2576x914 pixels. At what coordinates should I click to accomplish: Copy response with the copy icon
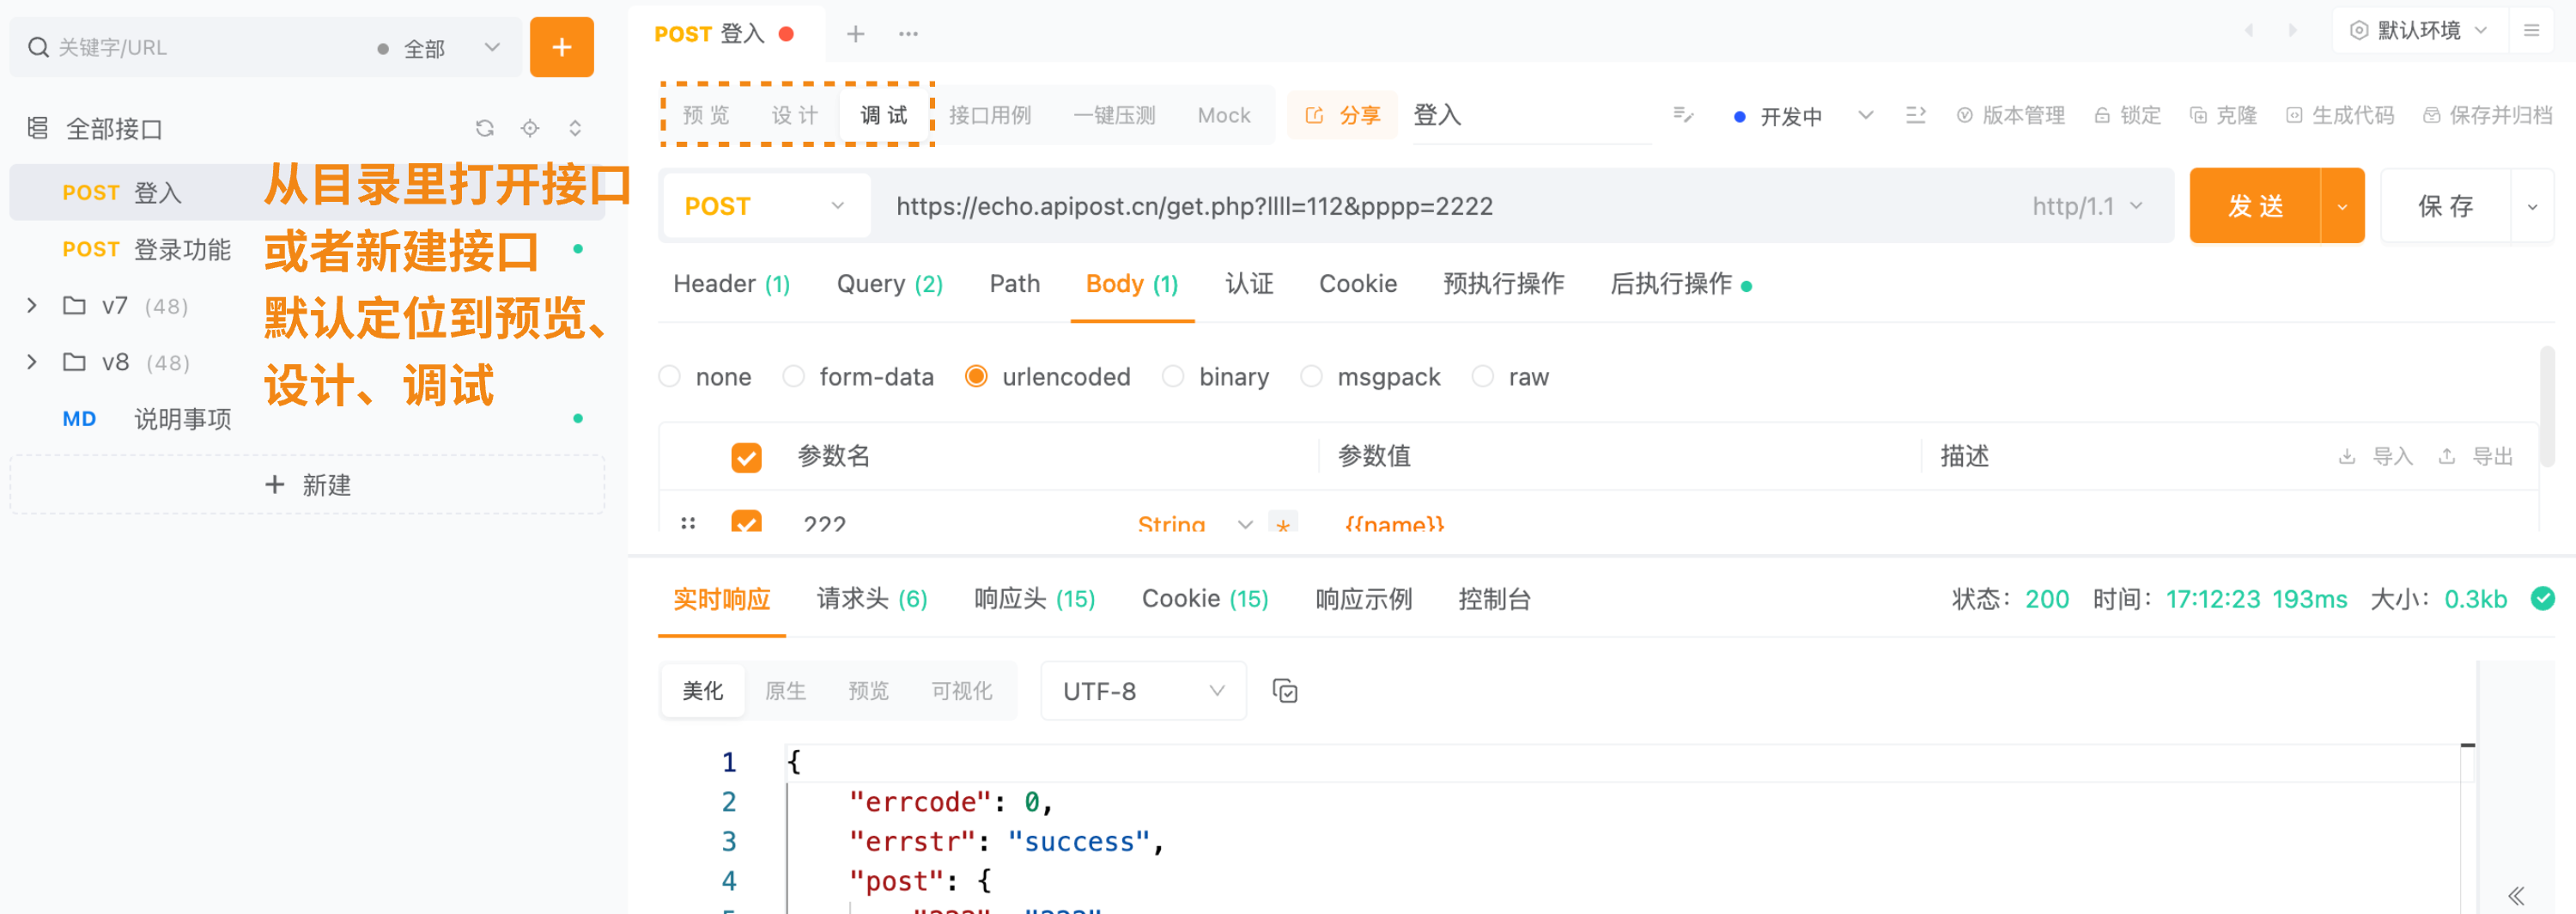1284,691
